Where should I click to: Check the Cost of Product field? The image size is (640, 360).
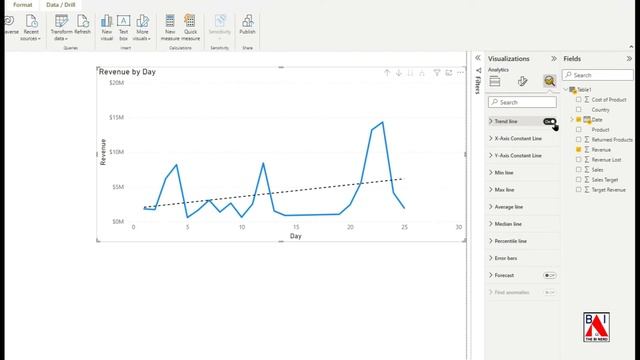point(578,100)
